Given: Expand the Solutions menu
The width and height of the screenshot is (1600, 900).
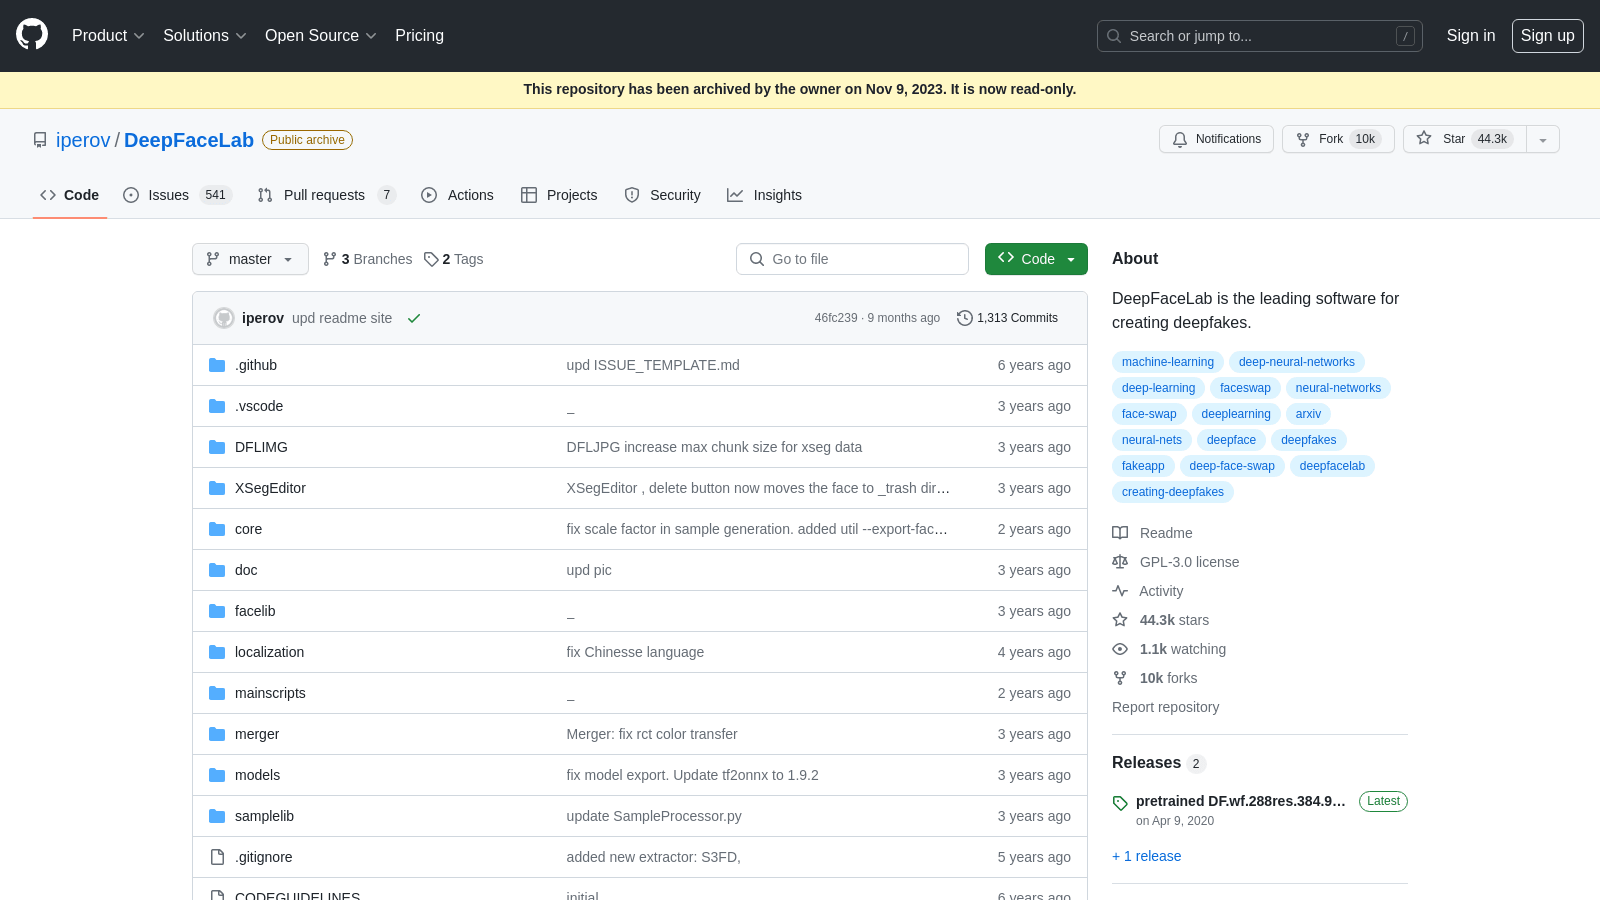Looking at the screenshot, I should point(204,36).
